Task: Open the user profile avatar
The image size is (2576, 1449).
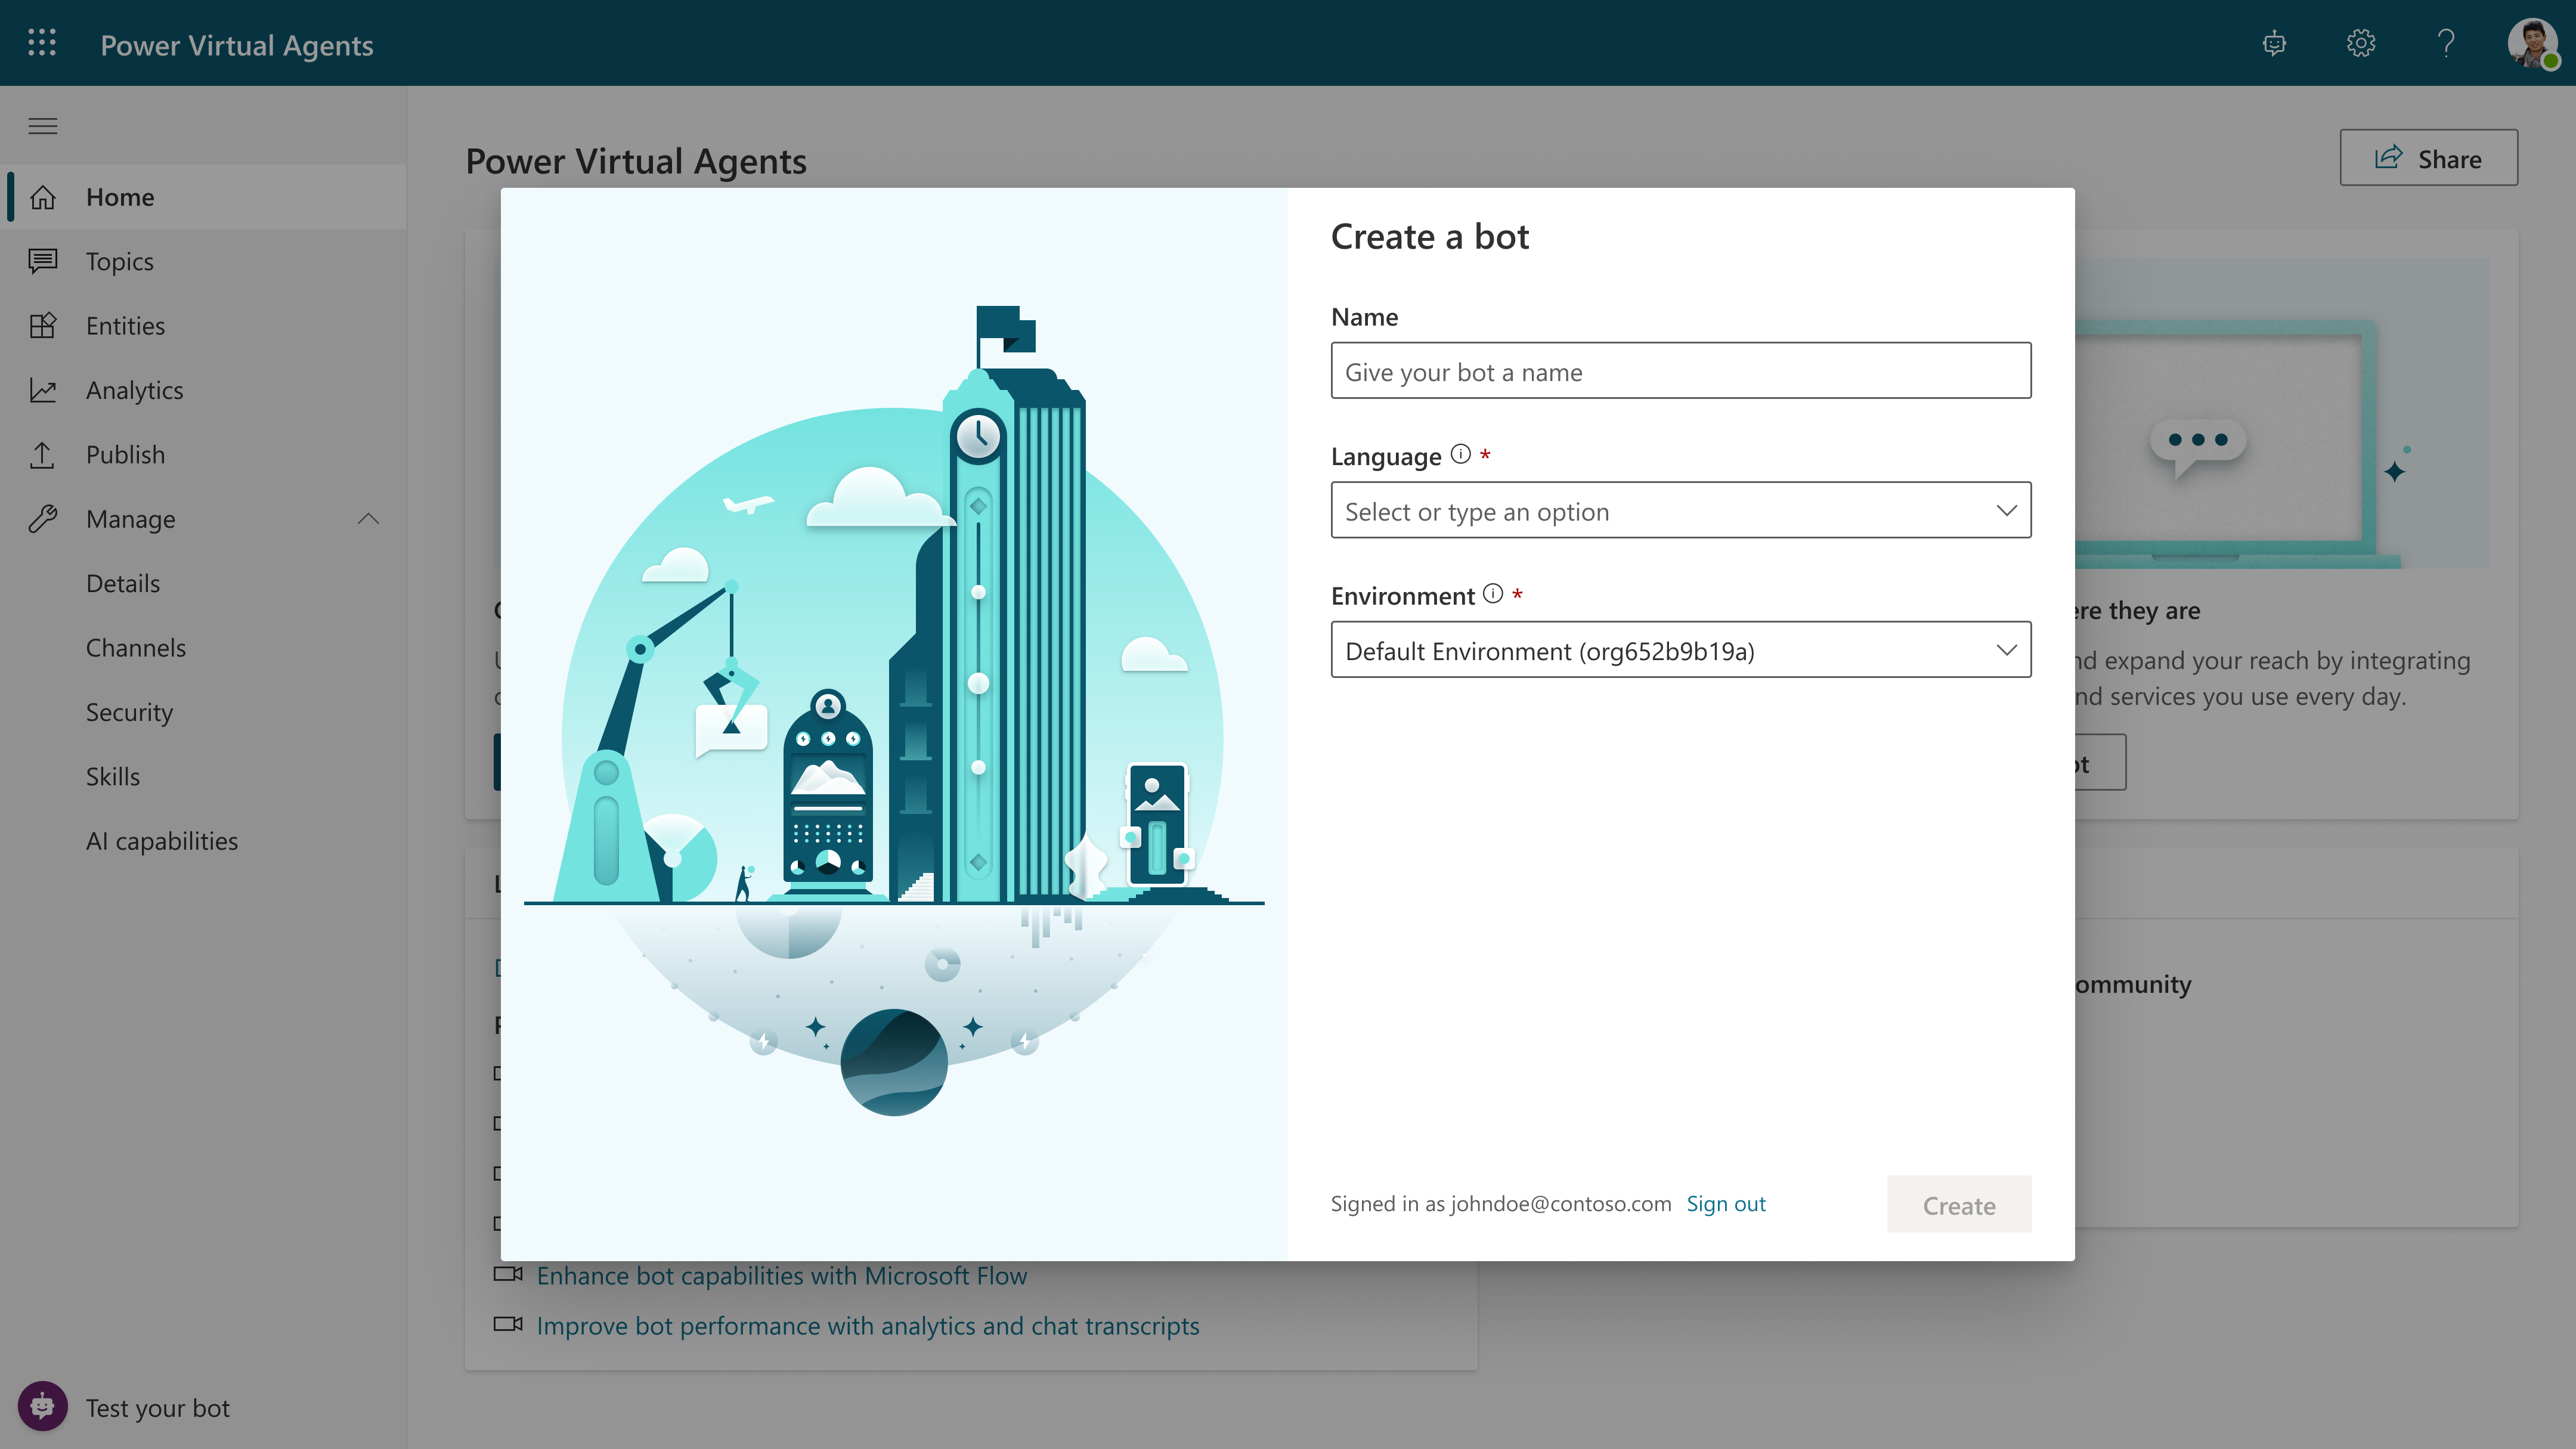Action: pos(2532,43)
